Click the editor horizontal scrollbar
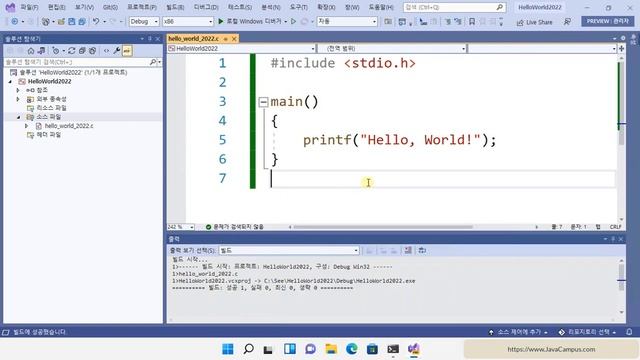 click(383, 227)
